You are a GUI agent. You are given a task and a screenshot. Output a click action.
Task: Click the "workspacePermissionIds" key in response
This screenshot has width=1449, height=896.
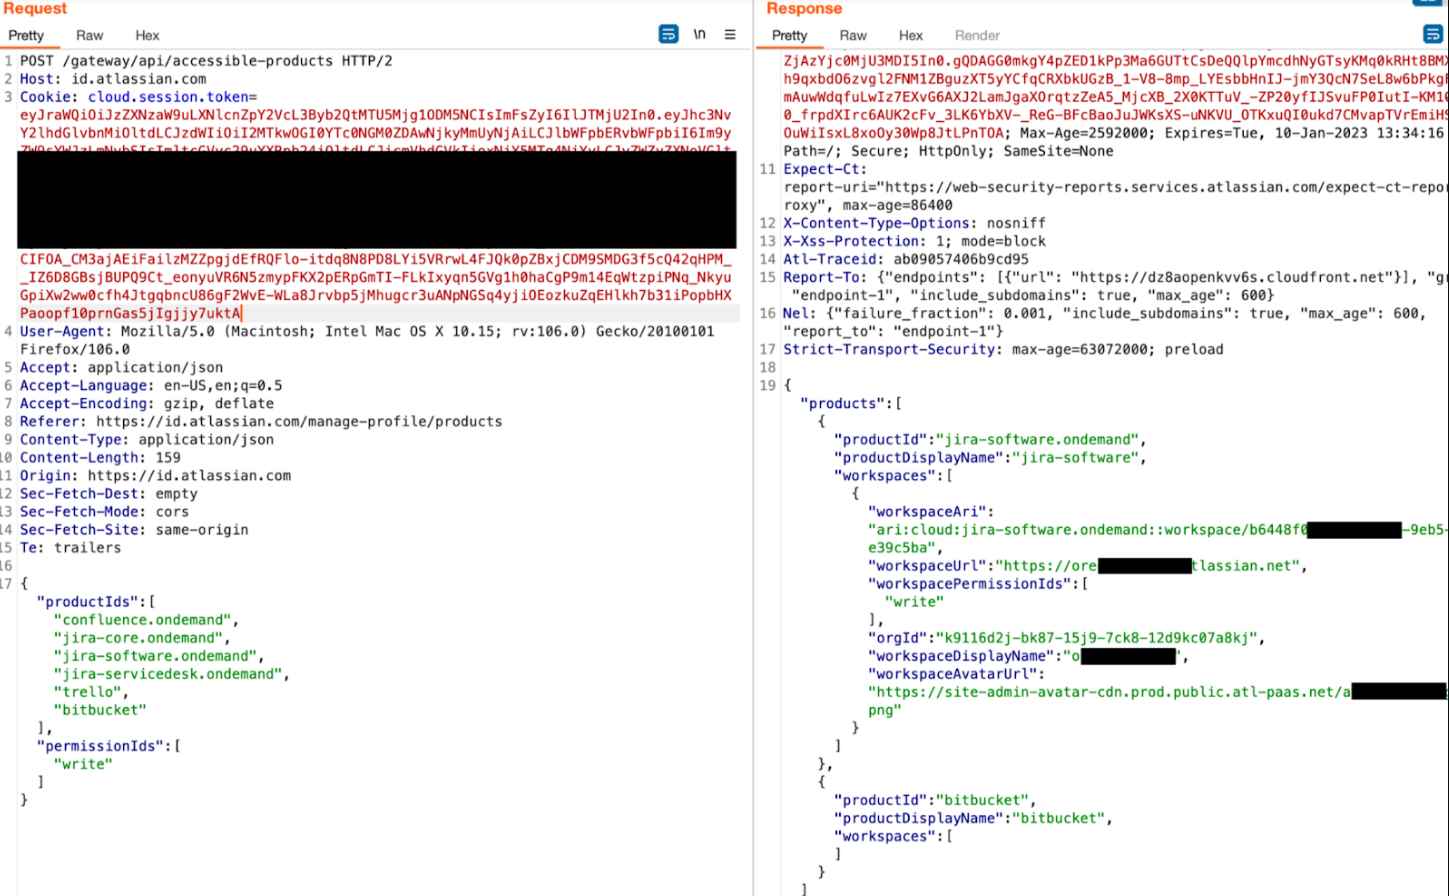coord(969,584)
